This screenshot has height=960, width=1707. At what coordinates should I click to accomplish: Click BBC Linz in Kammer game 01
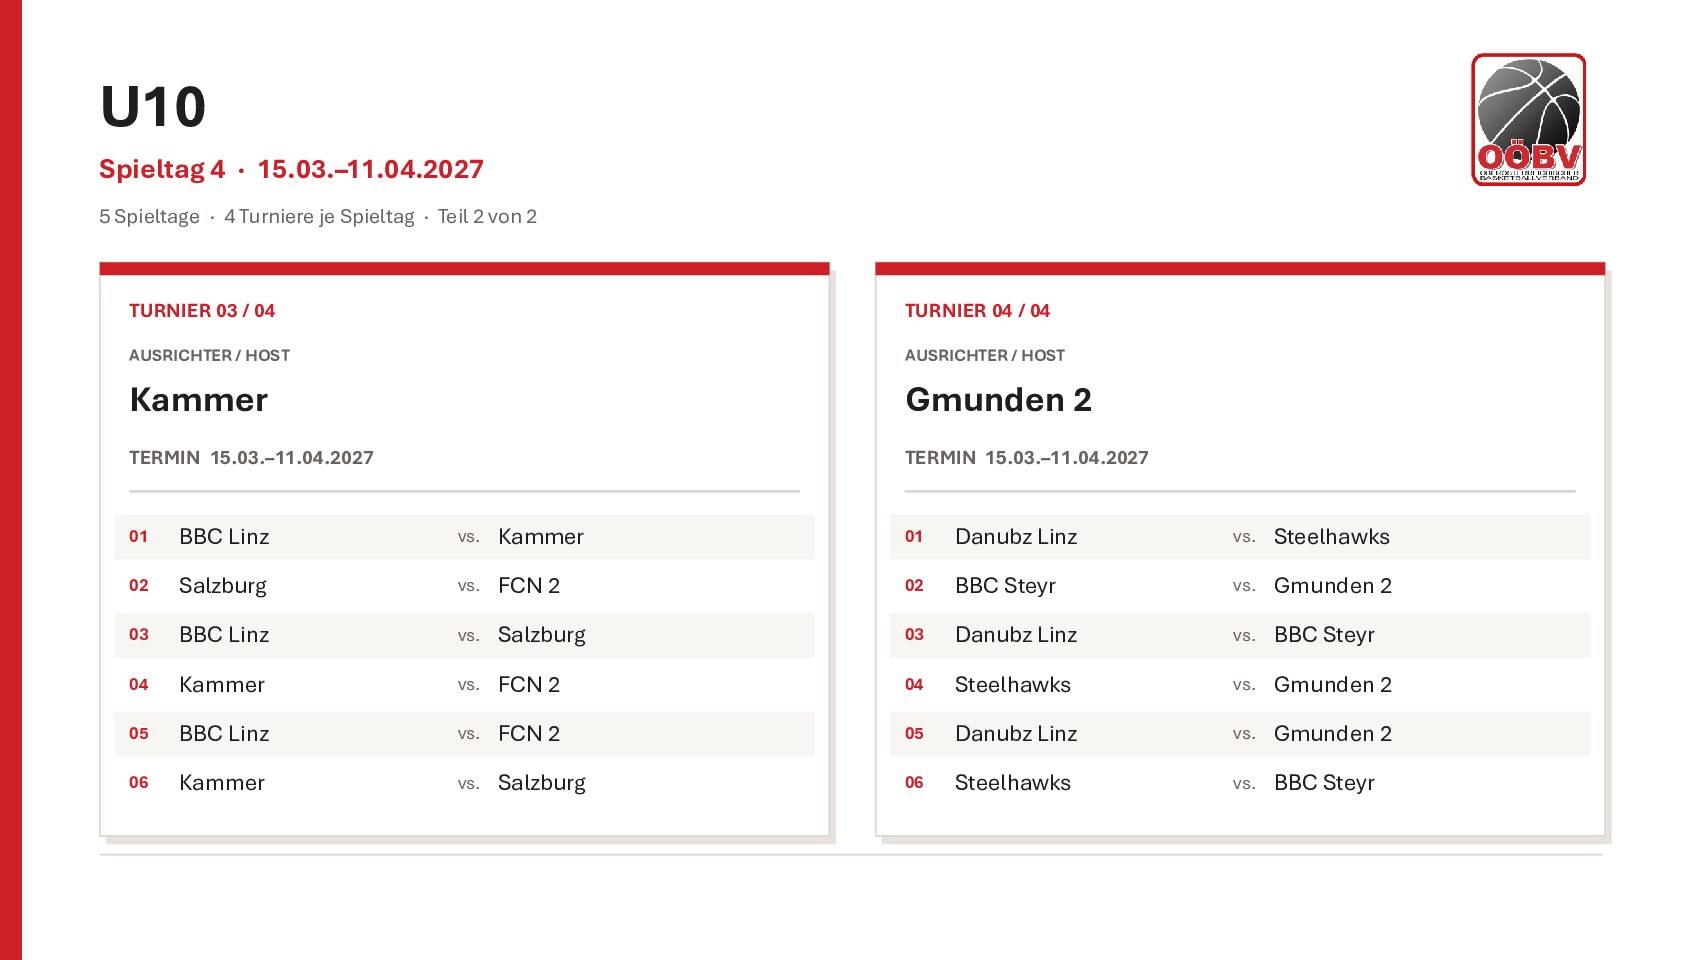pos(224,537)
